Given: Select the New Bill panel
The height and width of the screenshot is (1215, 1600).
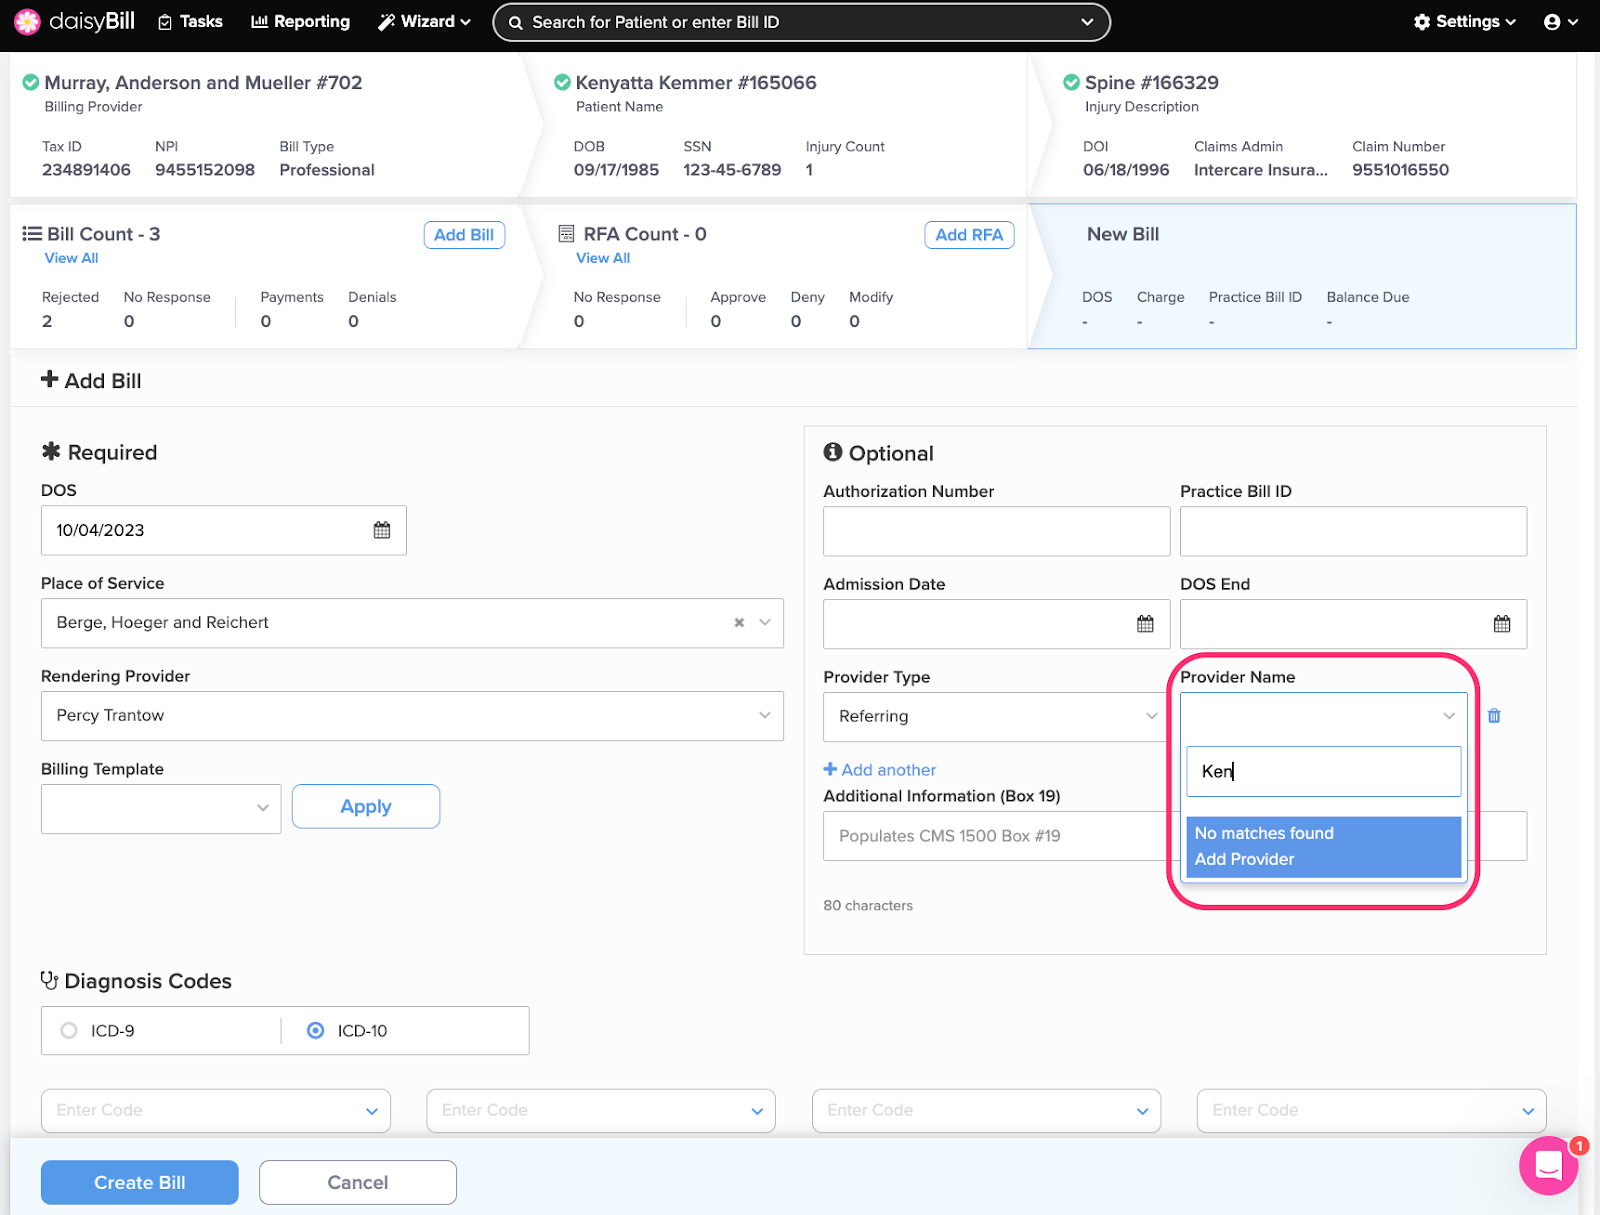Looking at the screenshot, I should click(x=1302, y=276).
